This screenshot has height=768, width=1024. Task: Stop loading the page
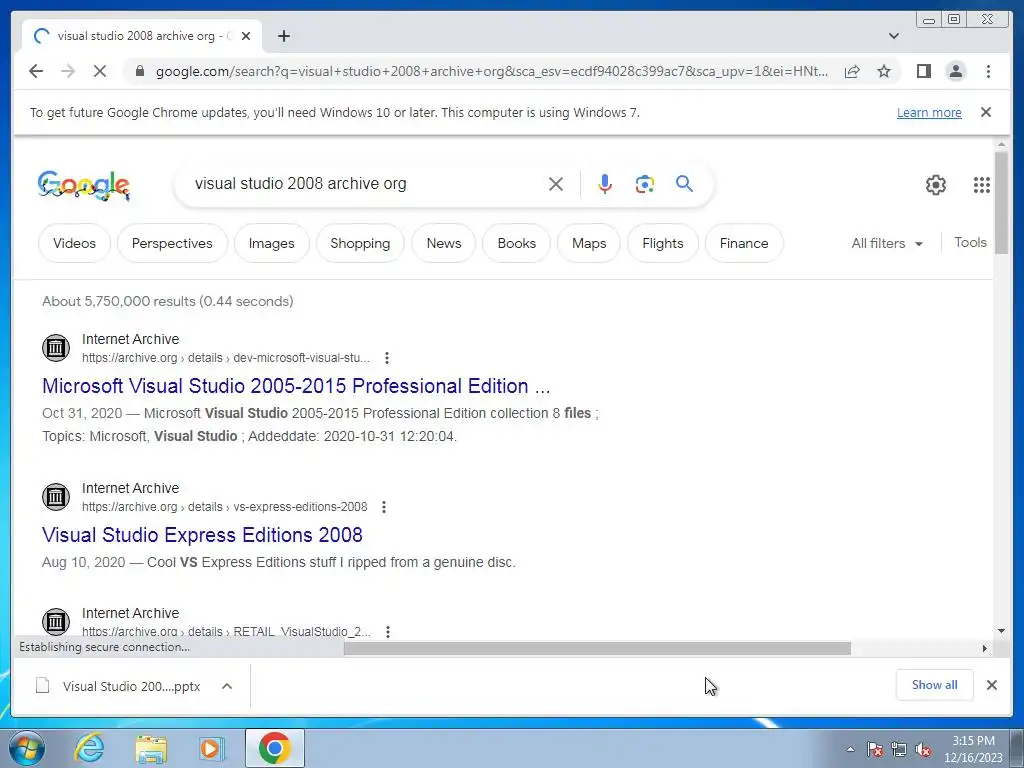tap(100, 71)
